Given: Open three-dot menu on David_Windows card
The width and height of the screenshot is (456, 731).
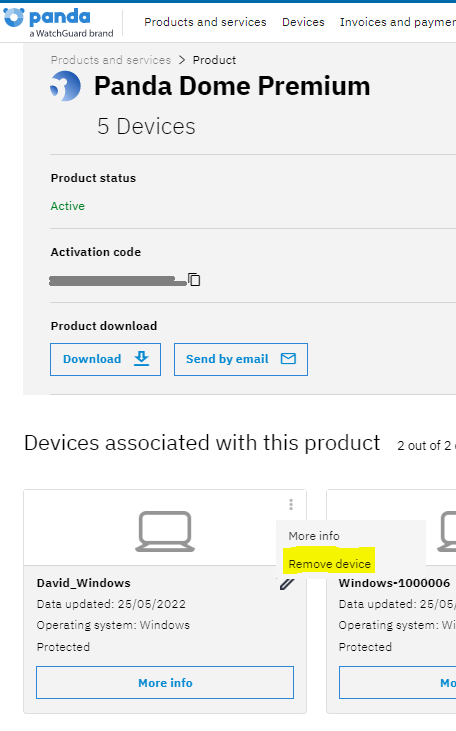Looking at the screenshot, I should (x=290, y=504).
